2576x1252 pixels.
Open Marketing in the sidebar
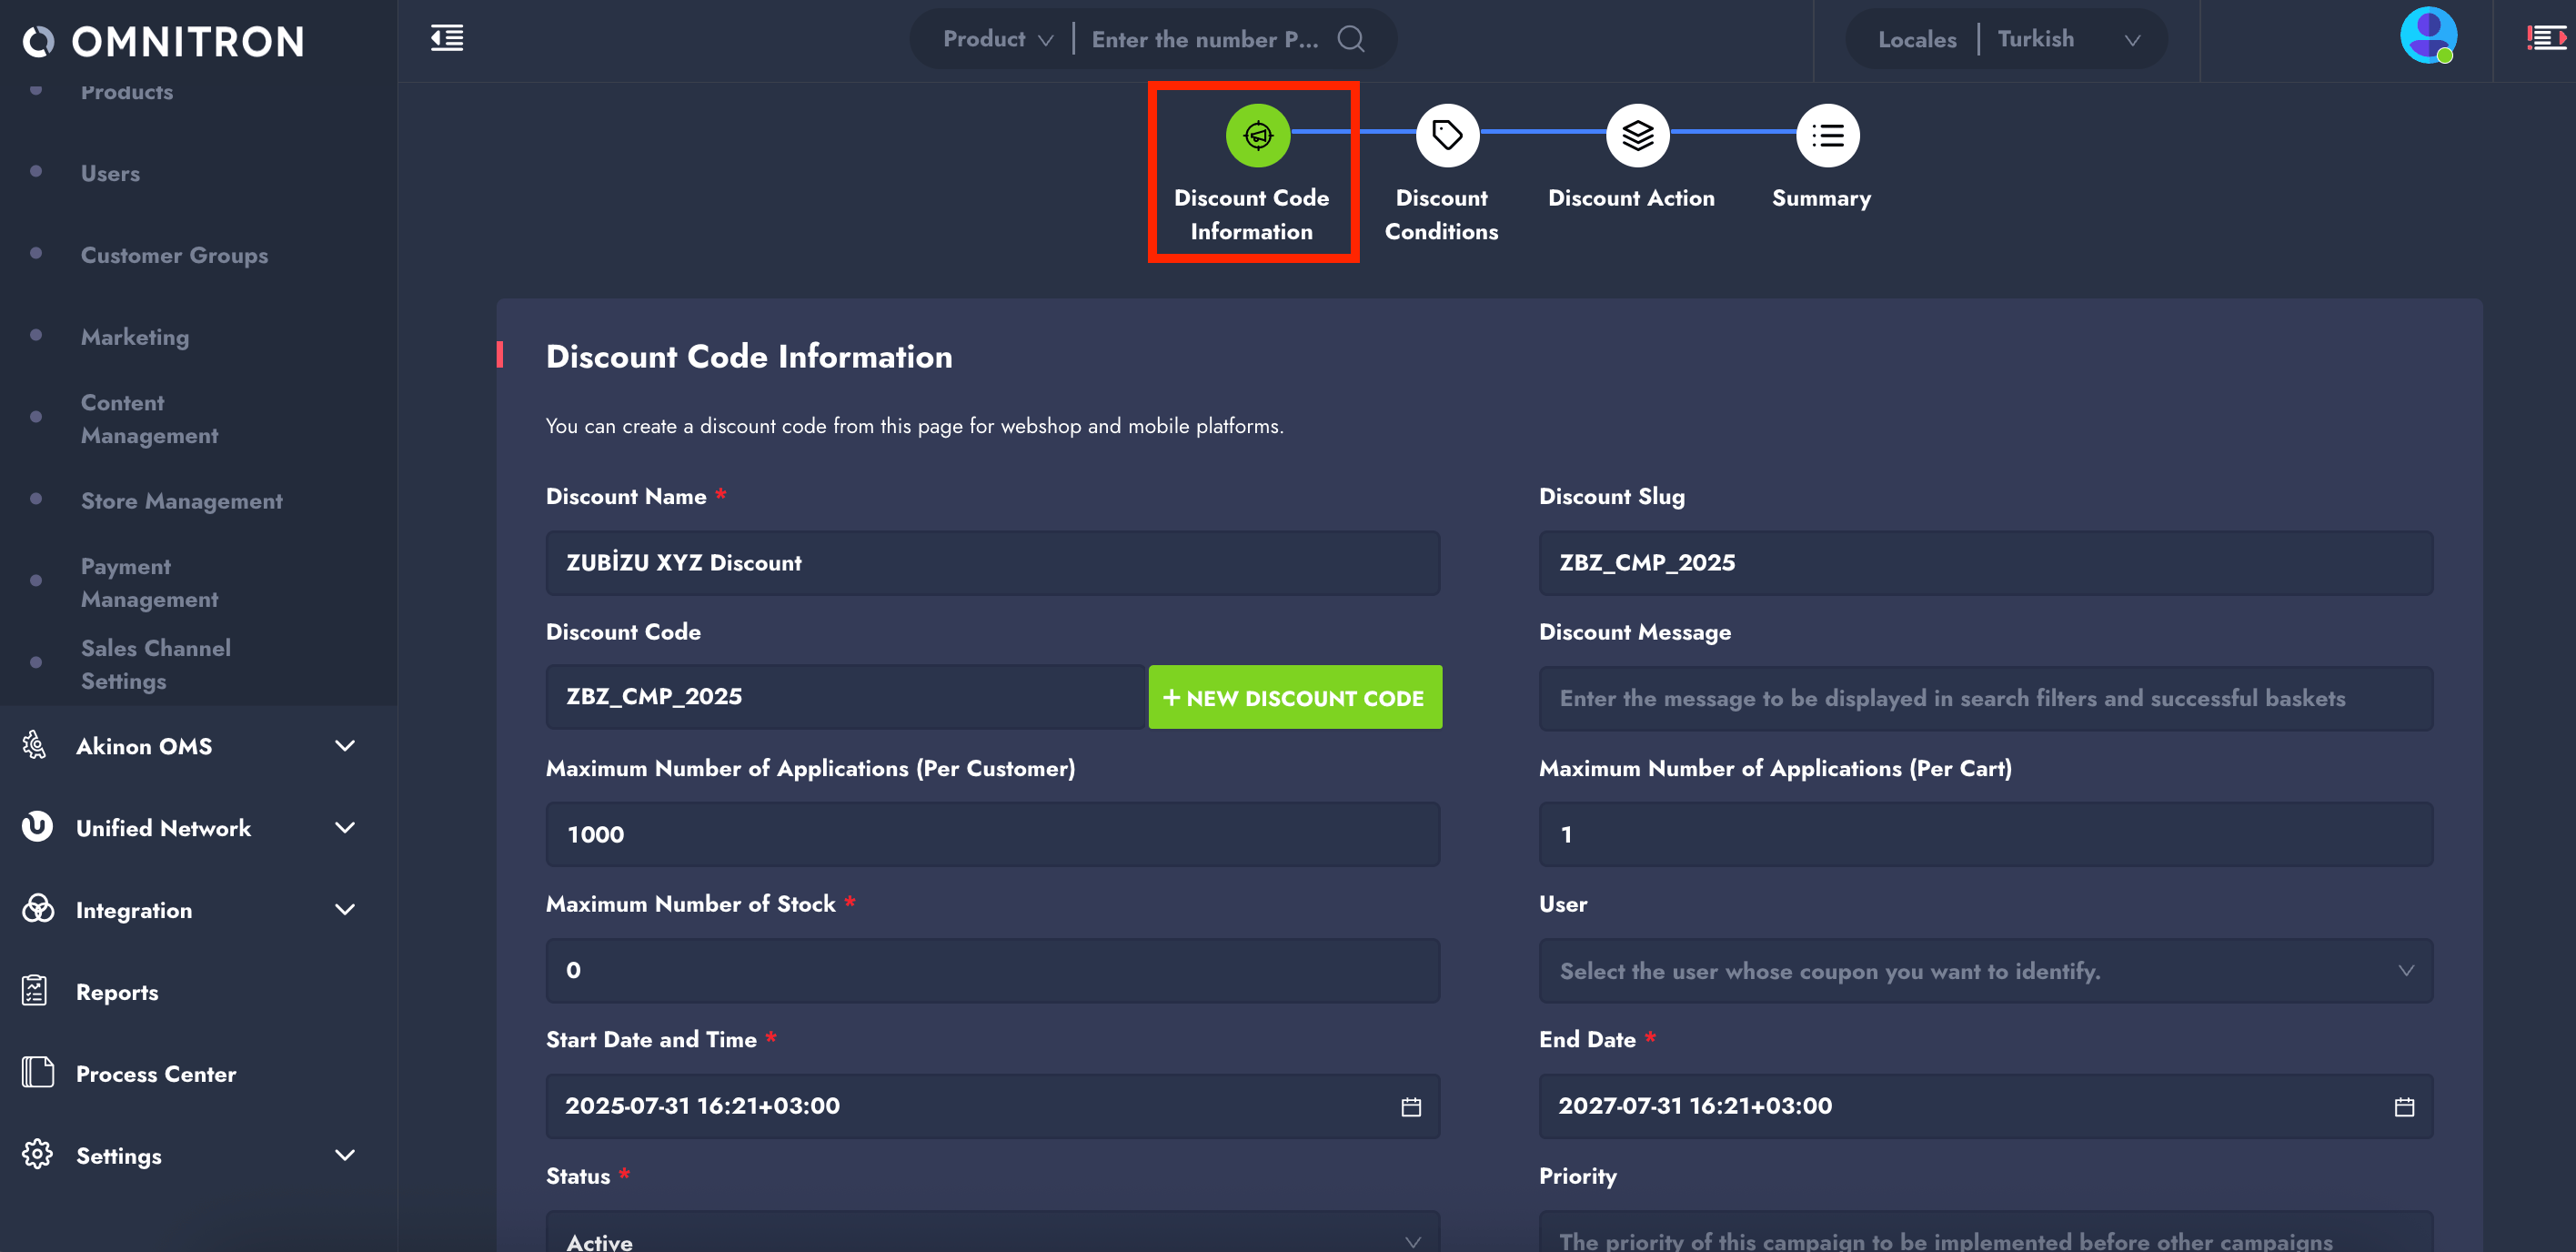(135, 337)
